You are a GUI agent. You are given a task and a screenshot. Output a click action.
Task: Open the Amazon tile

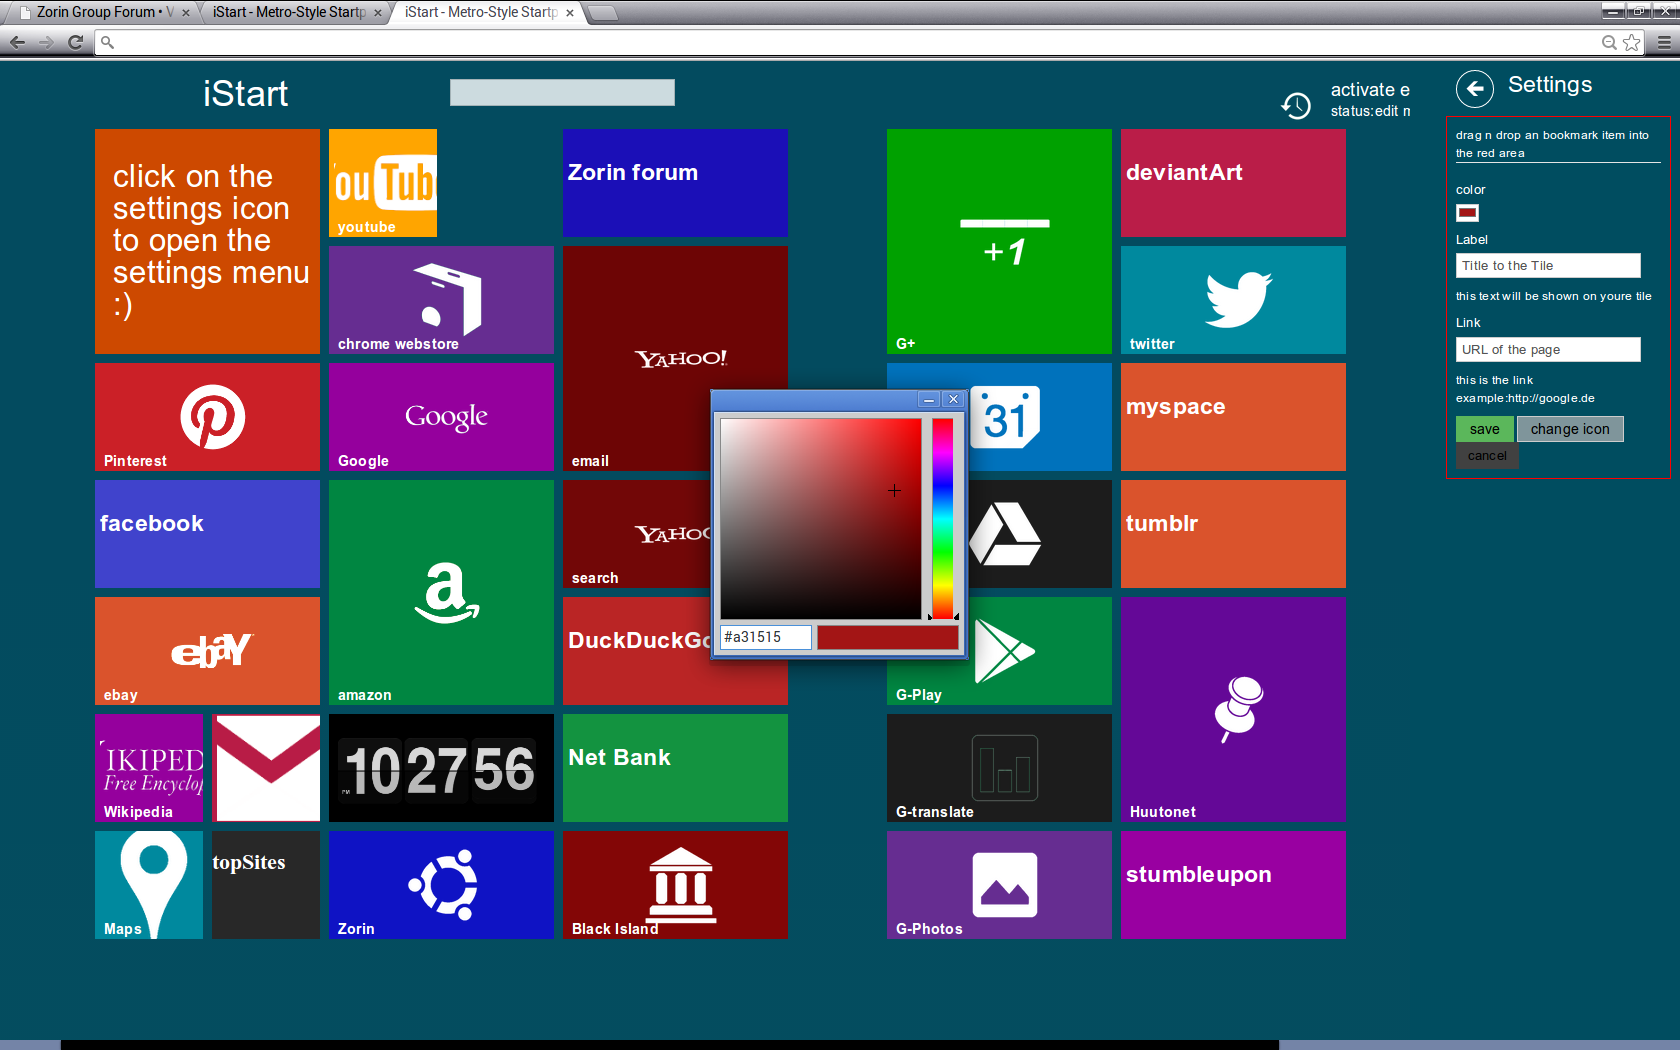(446, 592)
